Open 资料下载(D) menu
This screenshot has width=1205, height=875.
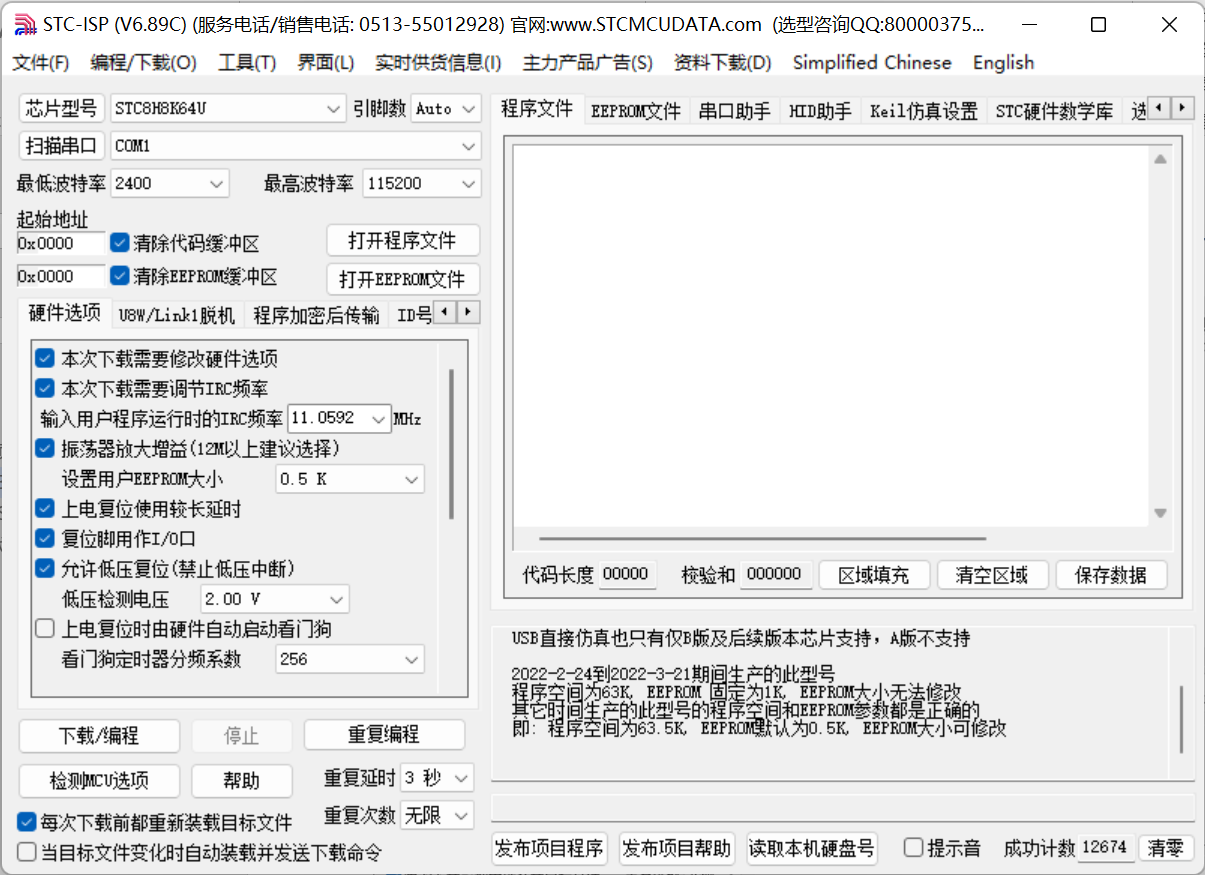[723, 63]
